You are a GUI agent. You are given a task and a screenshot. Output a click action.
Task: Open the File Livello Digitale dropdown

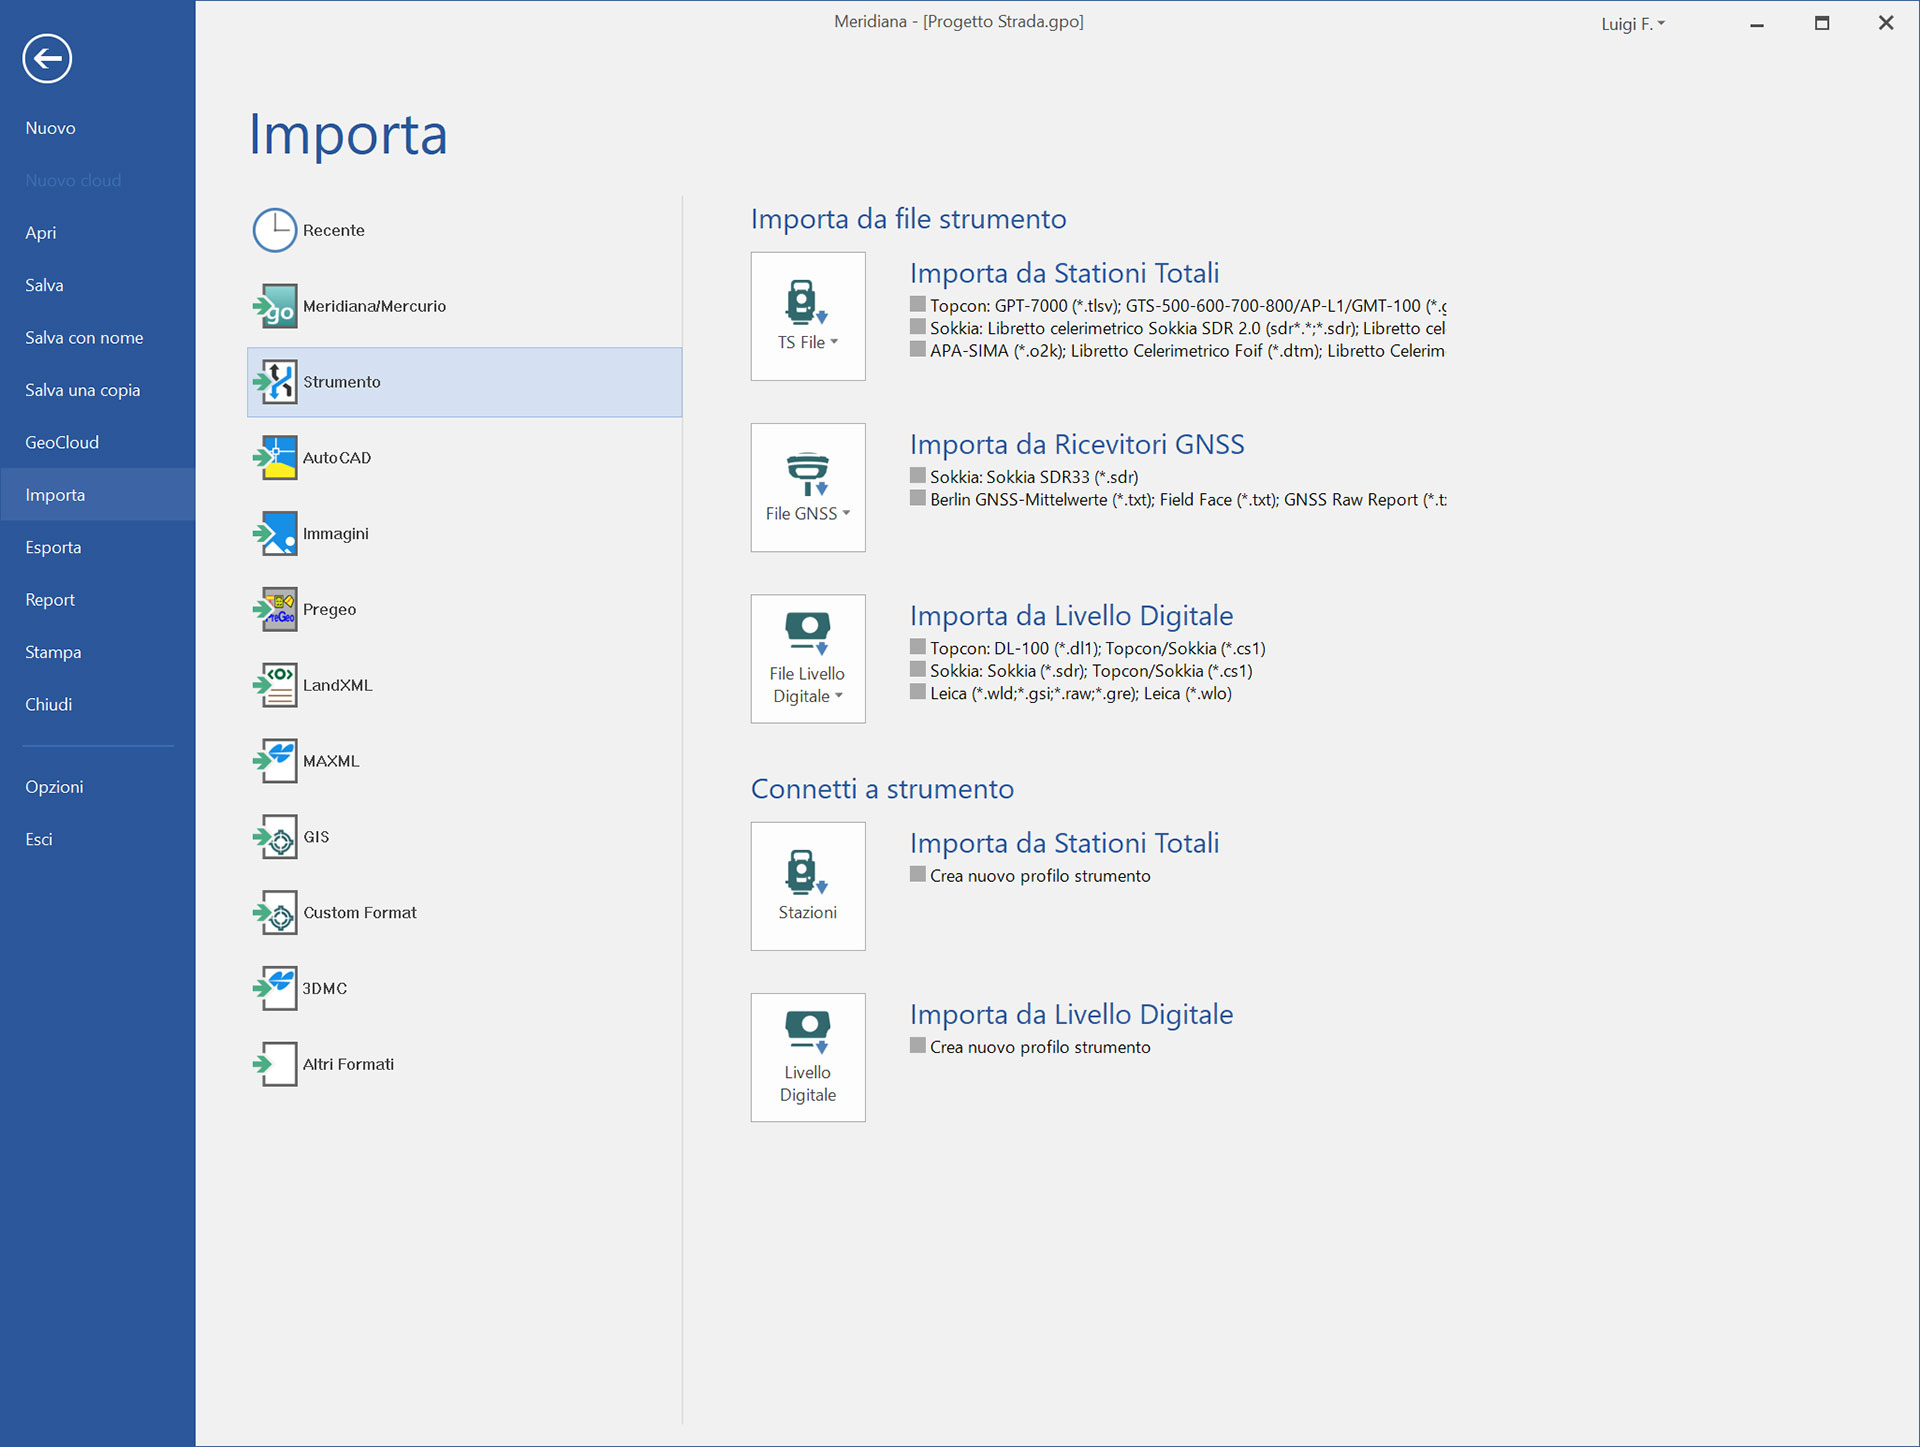click(808, 659)
